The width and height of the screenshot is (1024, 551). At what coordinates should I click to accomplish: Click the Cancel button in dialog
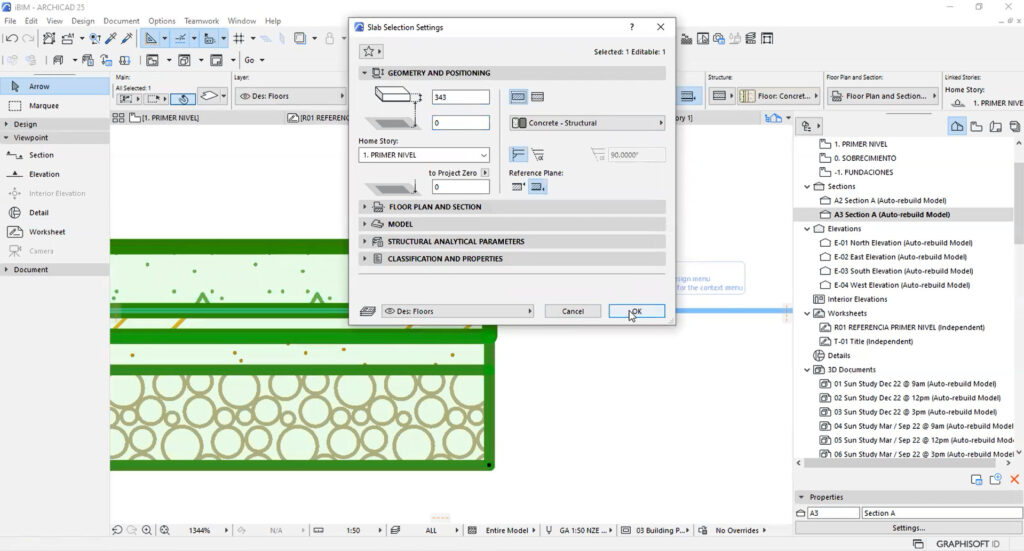click(x=572, y=311)
